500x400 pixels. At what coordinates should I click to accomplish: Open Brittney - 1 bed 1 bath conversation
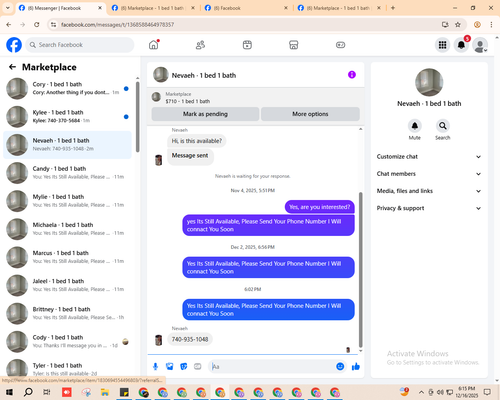click(x=68, y=313)
